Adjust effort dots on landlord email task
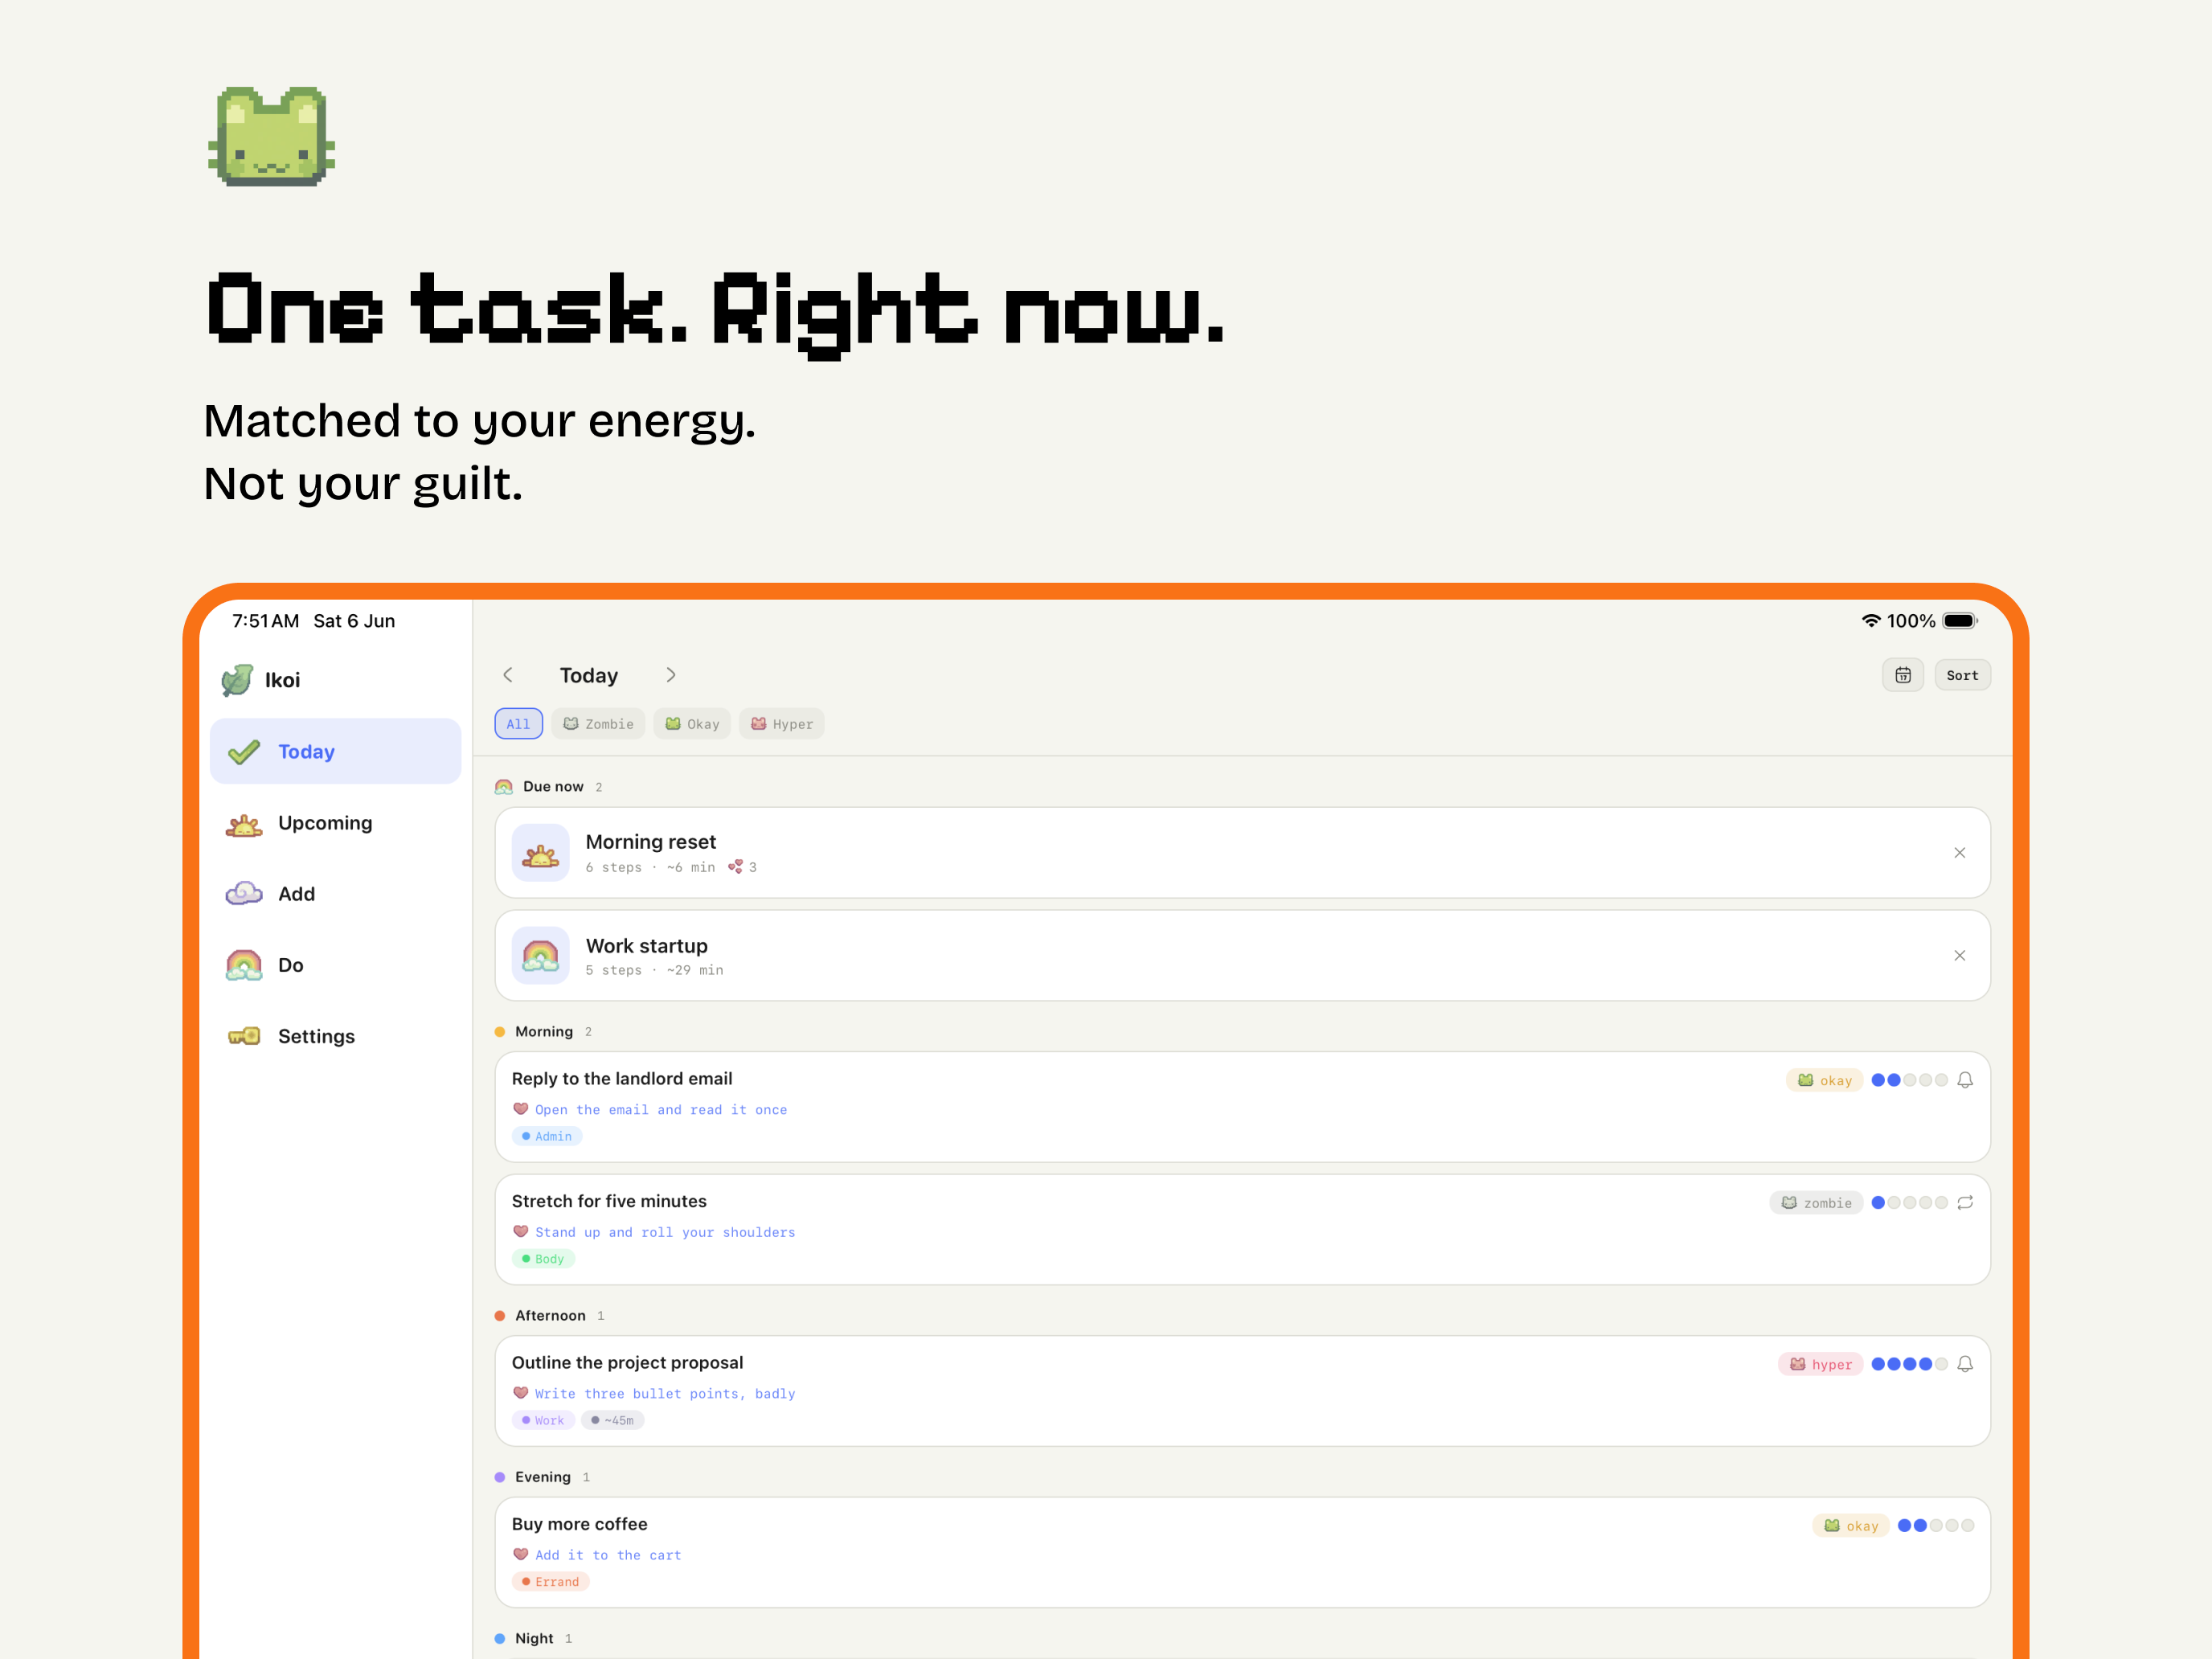2212x1659 pixels. (1909, 1080)
